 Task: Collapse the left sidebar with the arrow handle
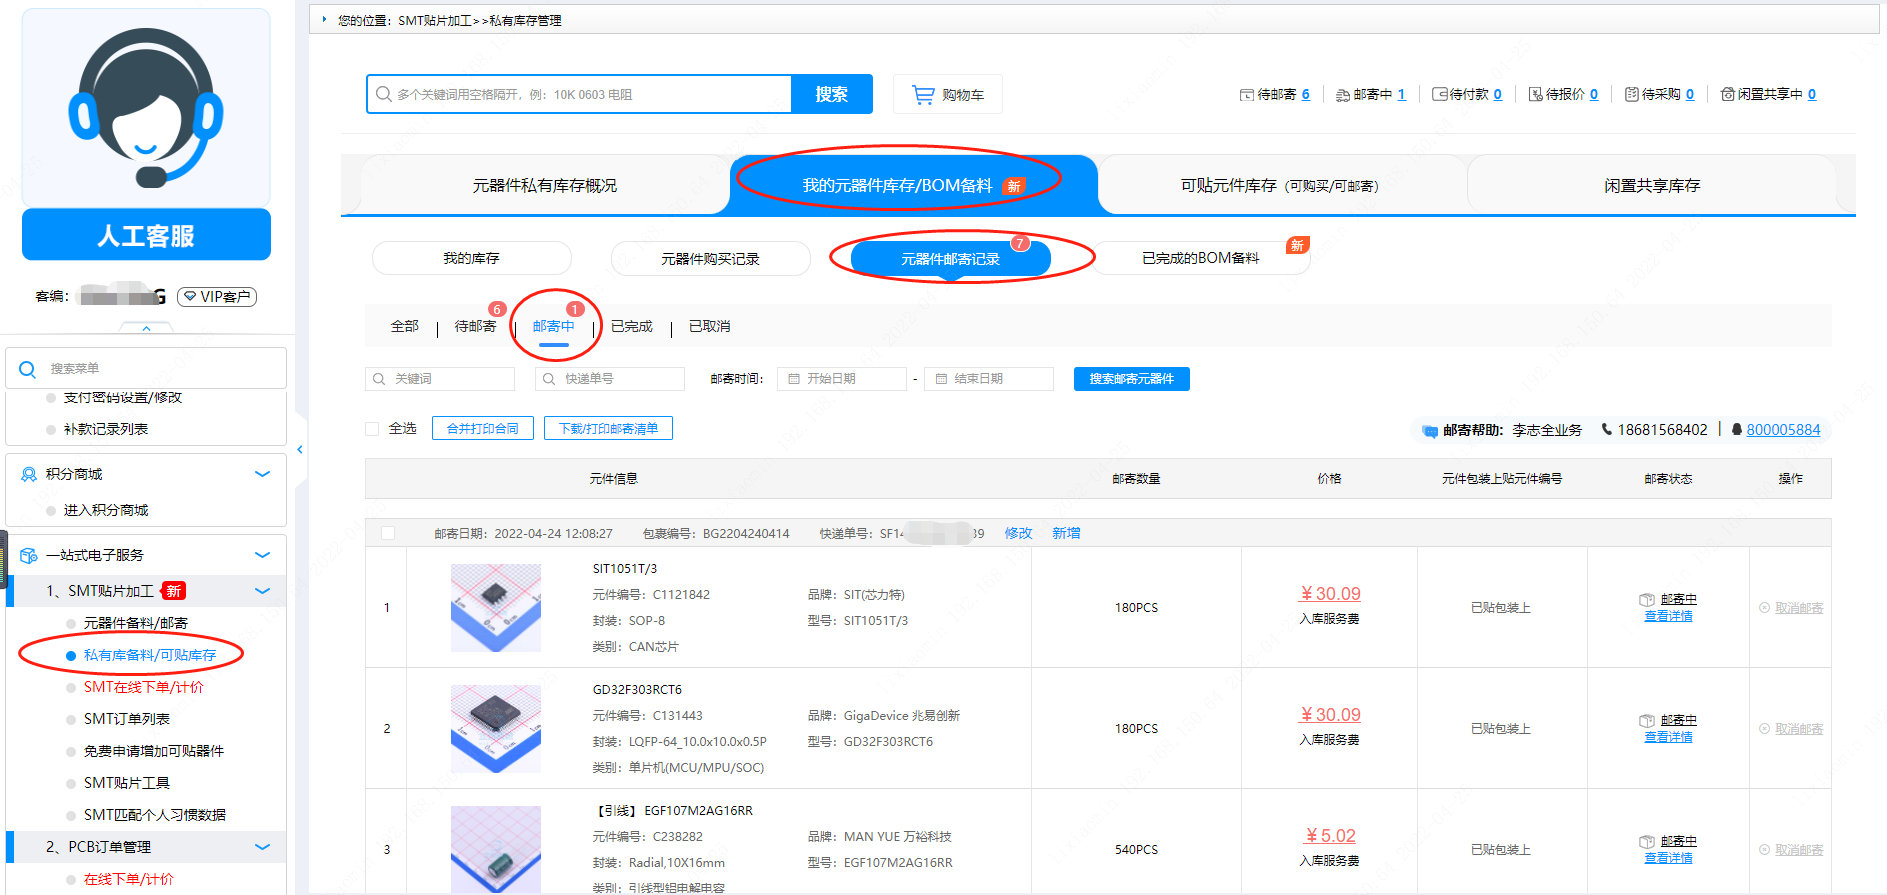pyautogui.click(x=299, y=450)
